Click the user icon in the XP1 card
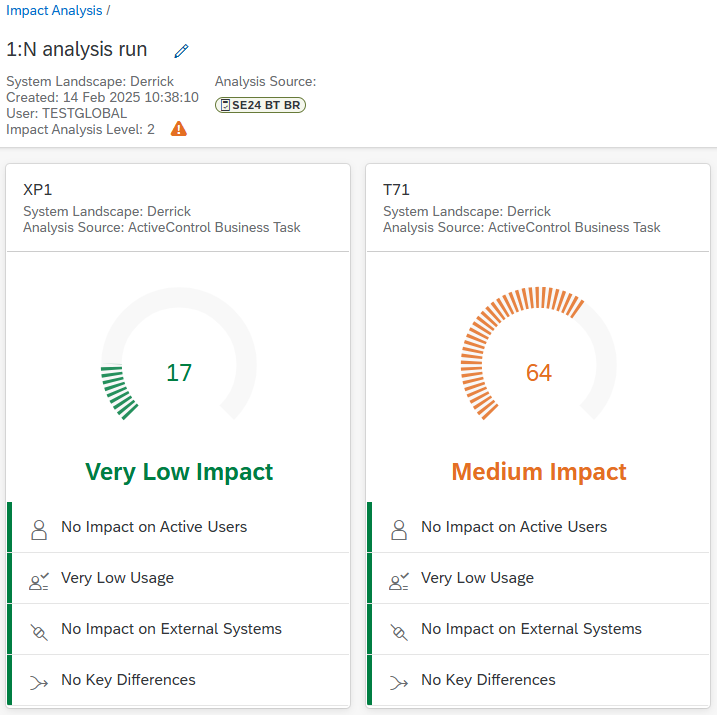Screen dimensions: 717x715 click(x=39, y=530)
